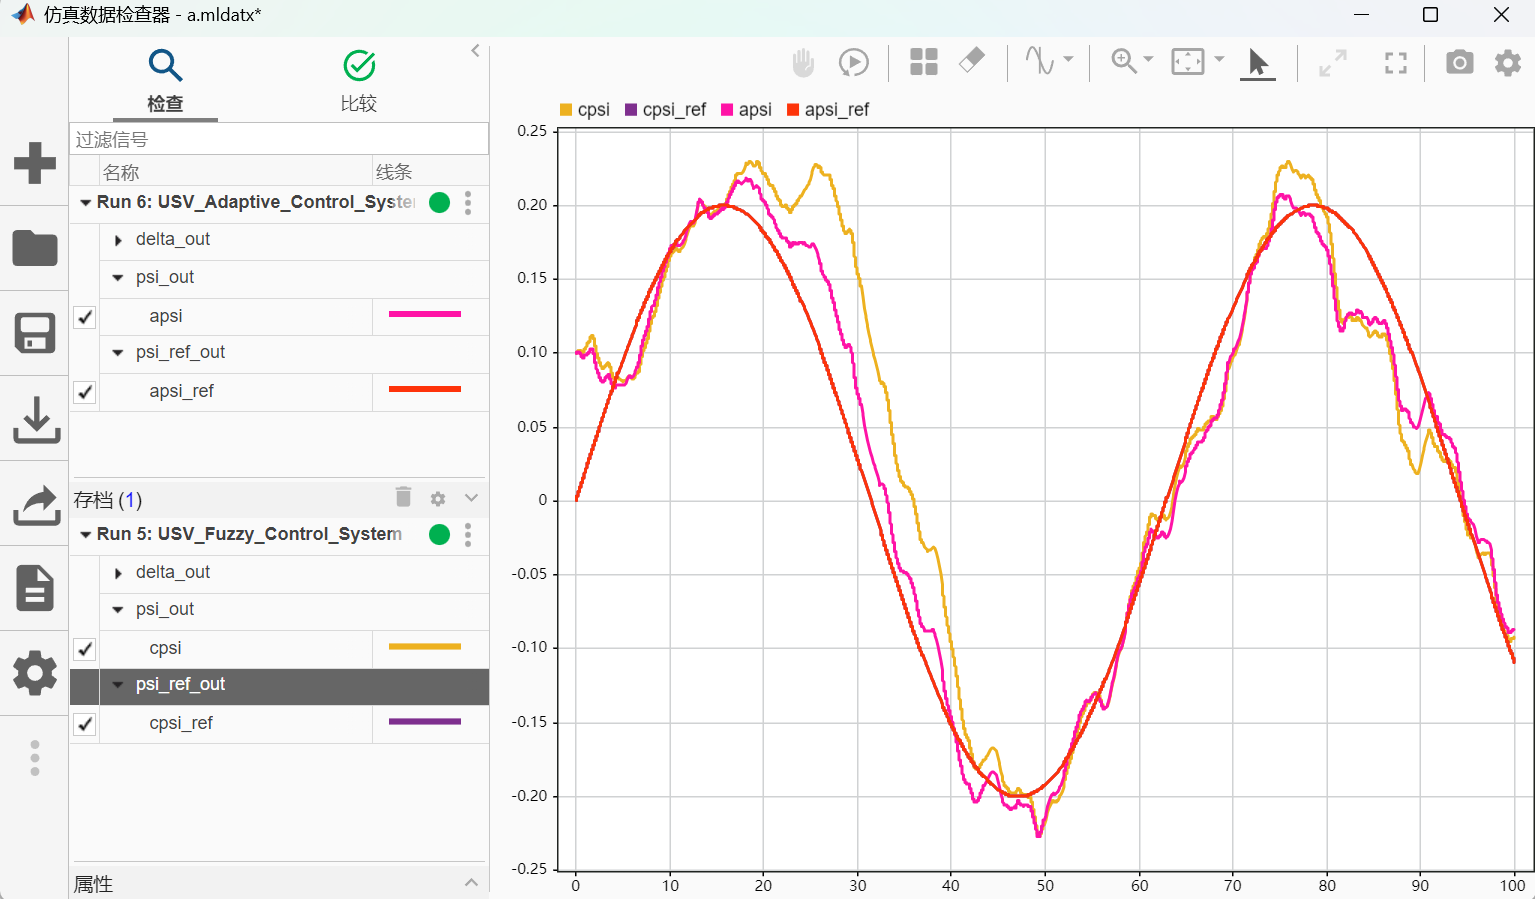This screenshot has width=1535, height=899.
Task: Click the apsi_ref red line swatch
Action: click(x=425, y=390)
